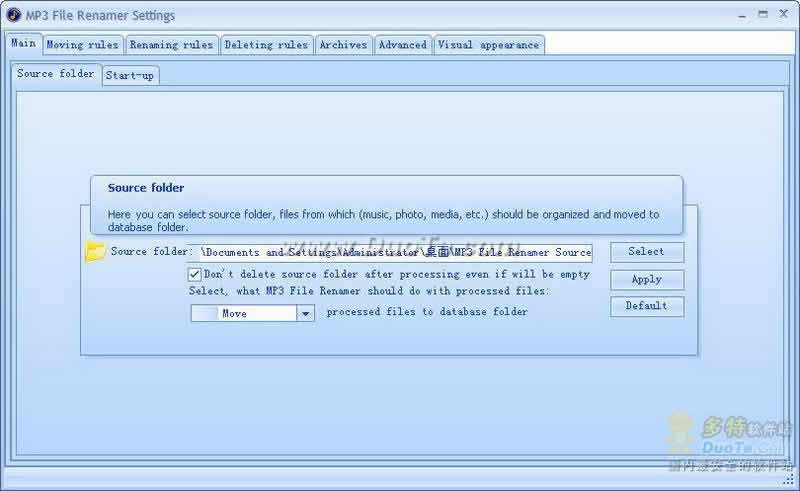The width and height of the screenshot is (800, 491).
Task: Select the Source folder sub-tab
Action: click(56, 74)
